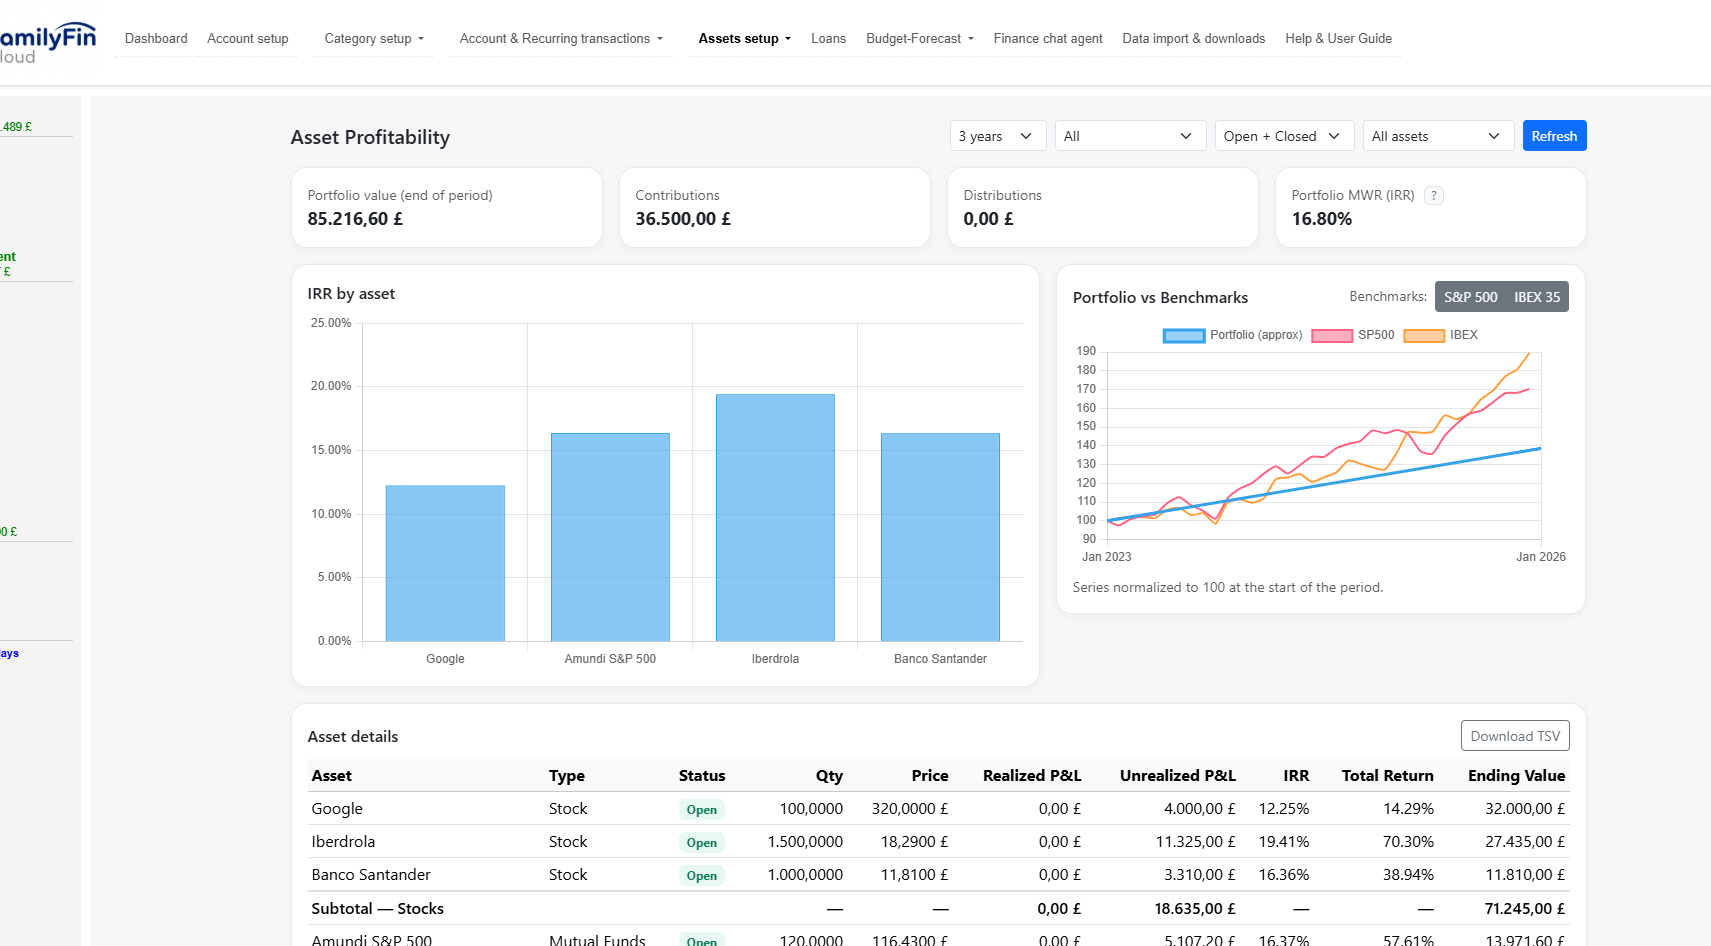This screenshot has width=1711, height=946.
Task: Click the IRR column header
Action: point(1296,776)
